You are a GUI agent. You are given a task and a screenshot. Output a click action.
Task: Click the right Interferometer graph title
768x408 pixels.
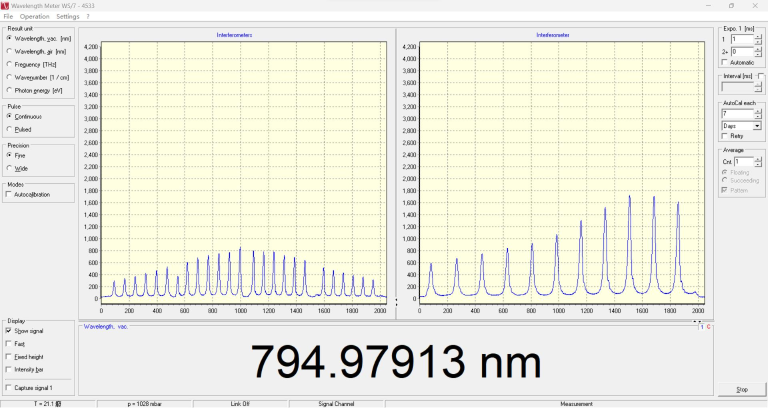(553, 35)
